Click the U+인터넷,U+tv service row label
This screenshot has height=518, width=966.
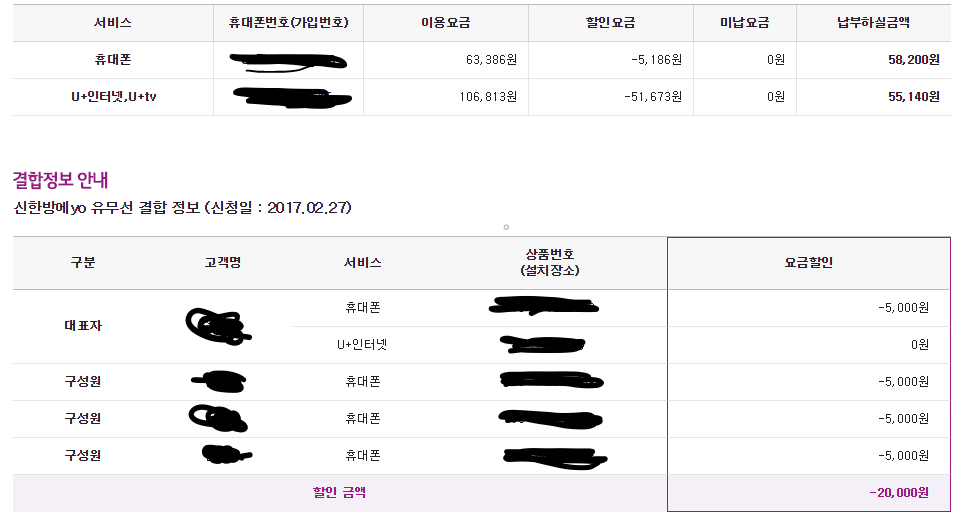112,97
